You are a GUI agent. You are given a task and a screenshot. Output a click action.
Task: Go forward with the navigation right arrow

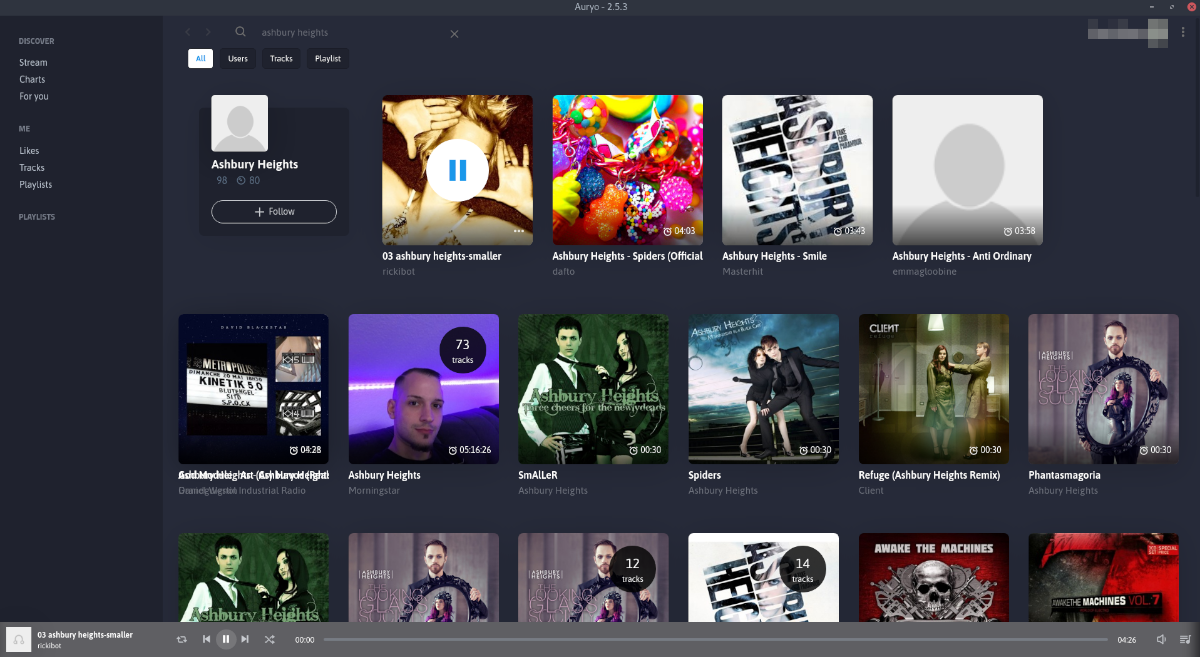(x=208, y=33)
